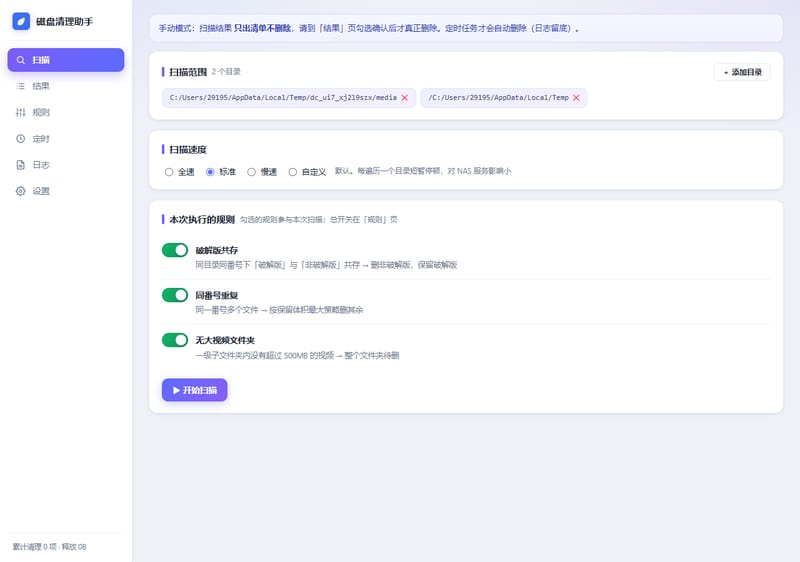Remove the AppData/Local/Temp directory chip

click(576, 98)
